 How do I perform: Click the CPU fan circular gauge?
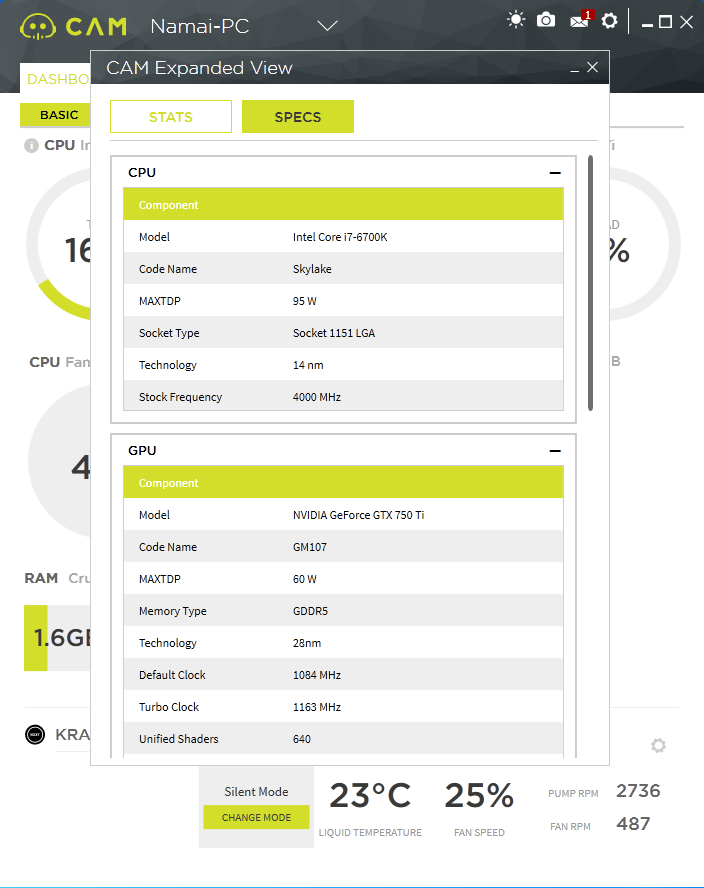tap(59, 462)
